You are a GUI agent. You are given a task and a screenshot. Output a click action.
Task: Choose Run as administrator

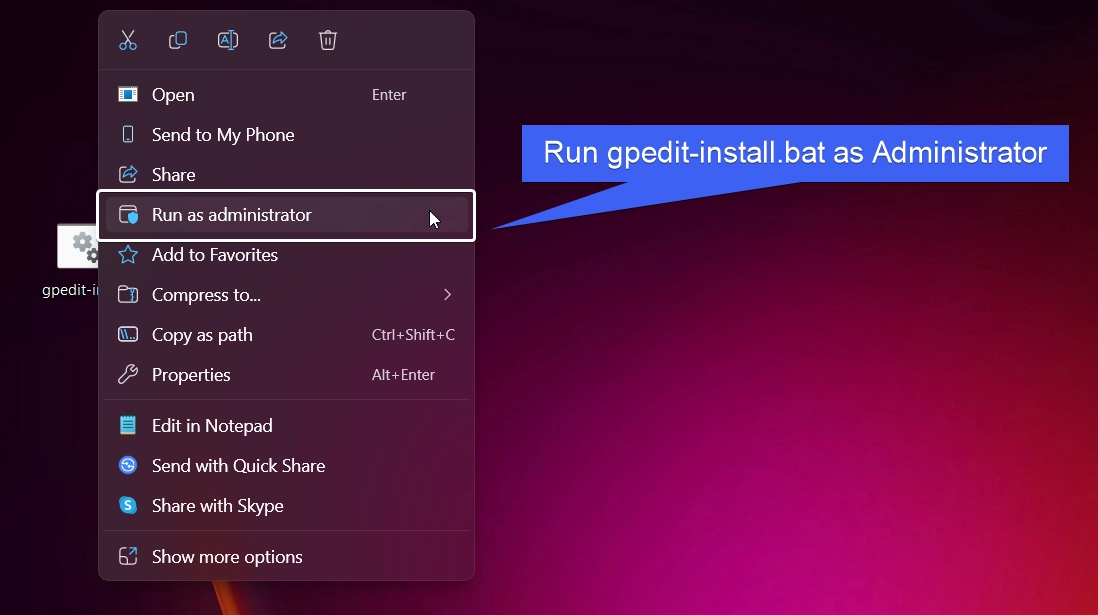point(286,214)
